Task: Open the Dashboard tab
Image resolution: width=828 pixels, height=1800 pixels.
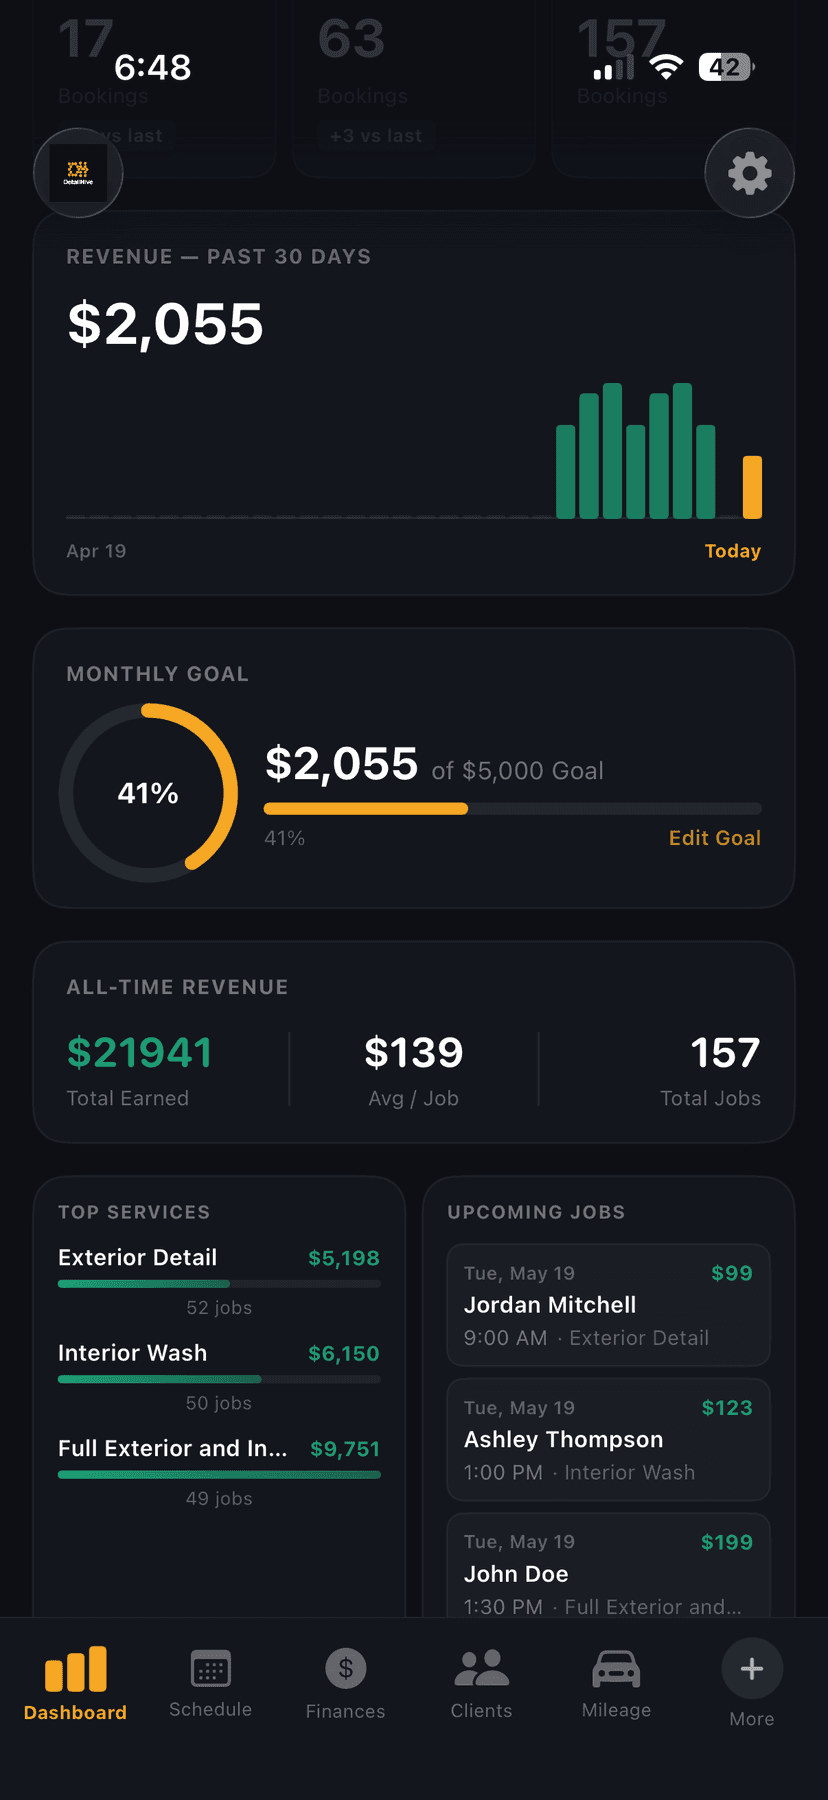Action: pos(75,1684)
